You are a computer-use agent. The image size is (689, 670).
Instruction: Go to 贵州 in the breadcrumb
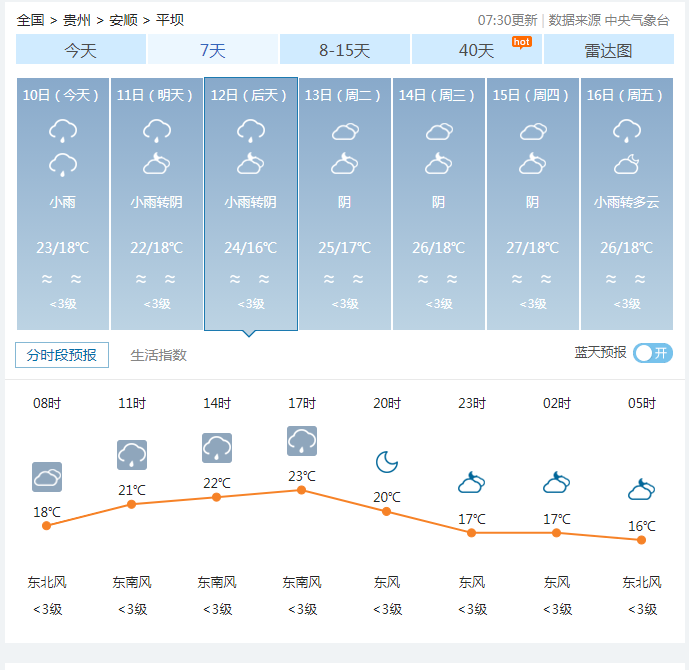point(77,20)
